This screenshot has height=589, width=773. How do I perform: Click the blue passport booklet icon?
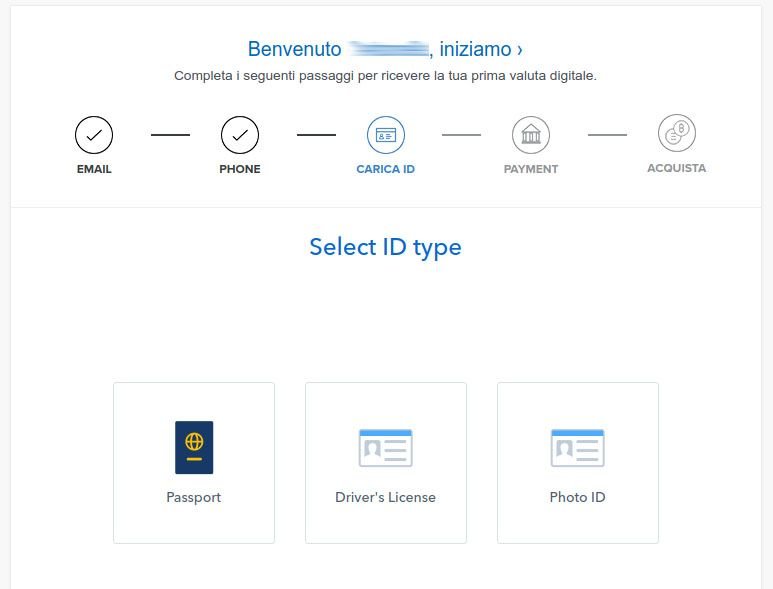194,447
